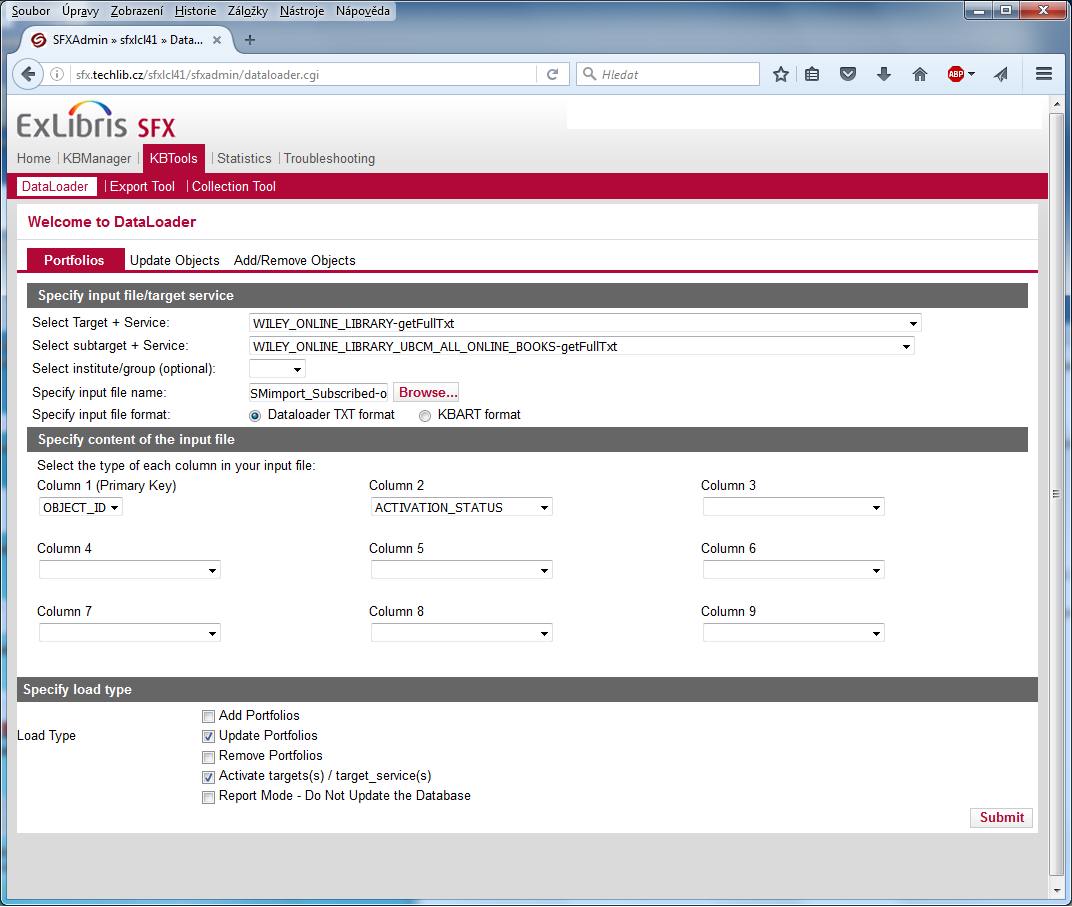Open the bookmarks list icon

tap(812, 75)
